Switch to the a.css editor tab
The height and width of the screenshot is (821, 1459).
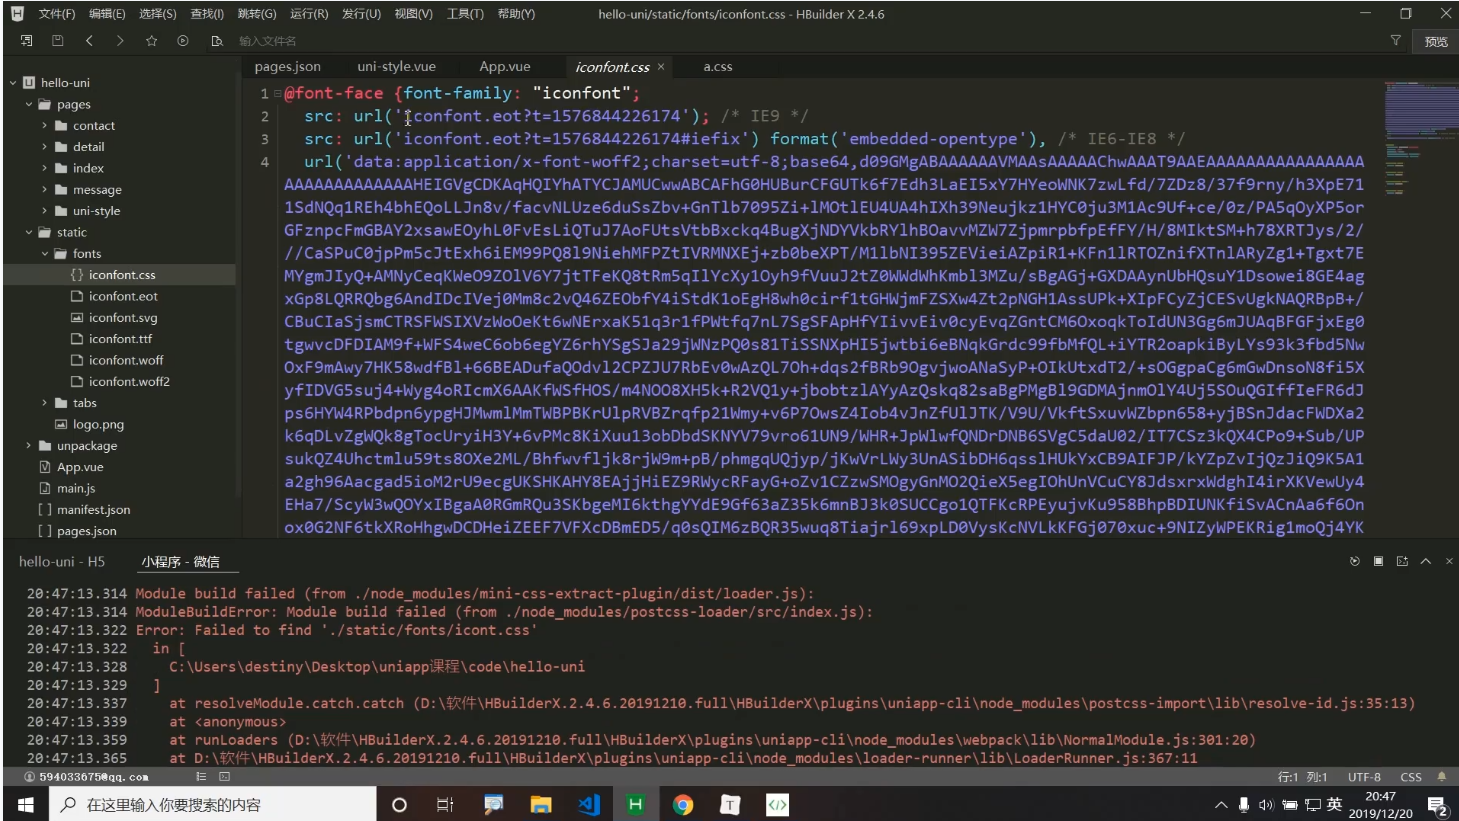tap(718, 67)
